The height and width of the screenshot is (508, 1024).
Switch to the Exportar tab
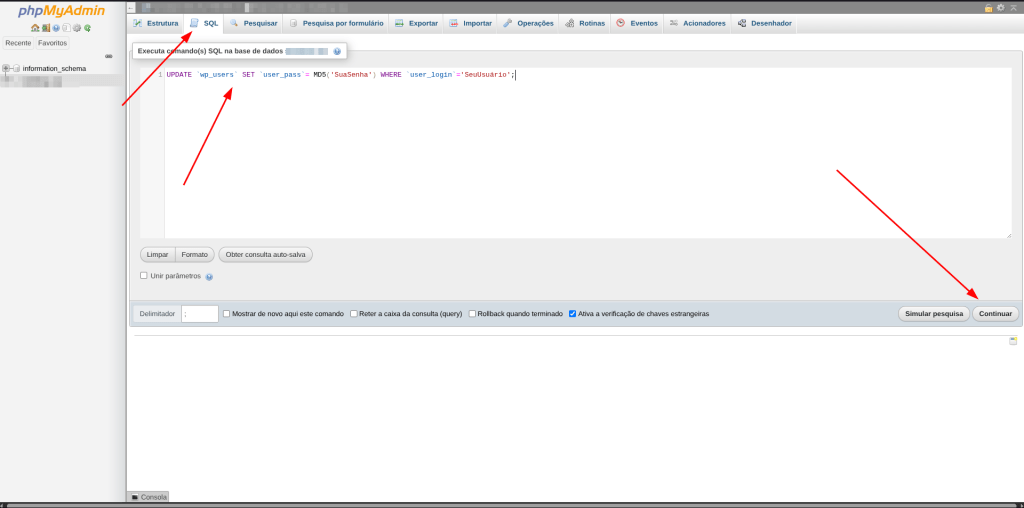click(415, 23)
